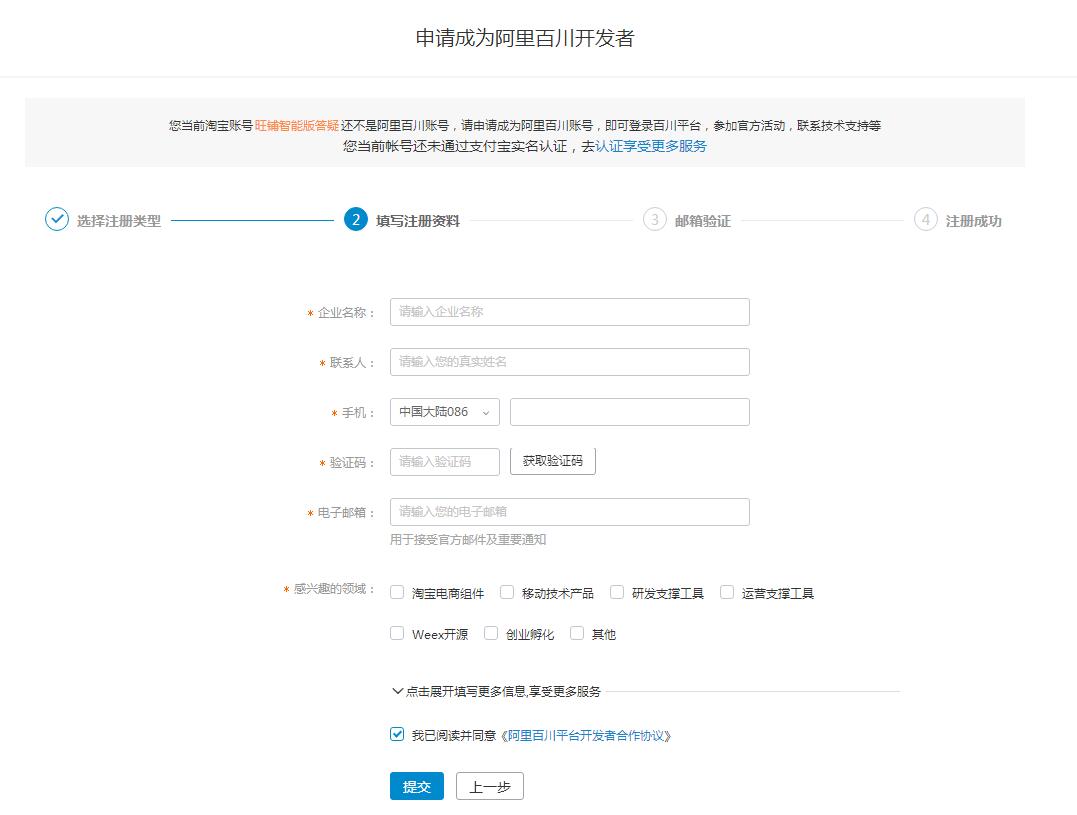Viewport: 1077px width, 815px height.
Task: Open the 中国大陆086 country code dropdown
Action: (x=444, y=412)
